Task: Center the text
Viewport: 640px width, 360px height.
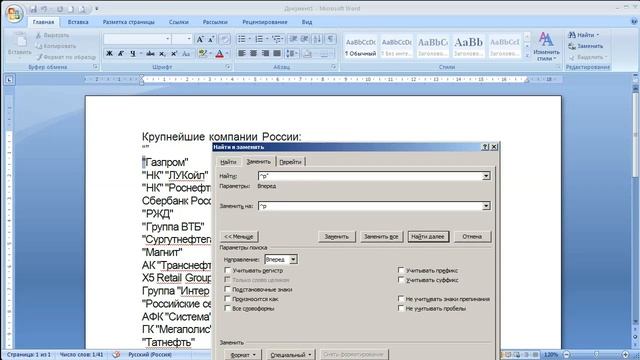Action: [x=253, y=53]
